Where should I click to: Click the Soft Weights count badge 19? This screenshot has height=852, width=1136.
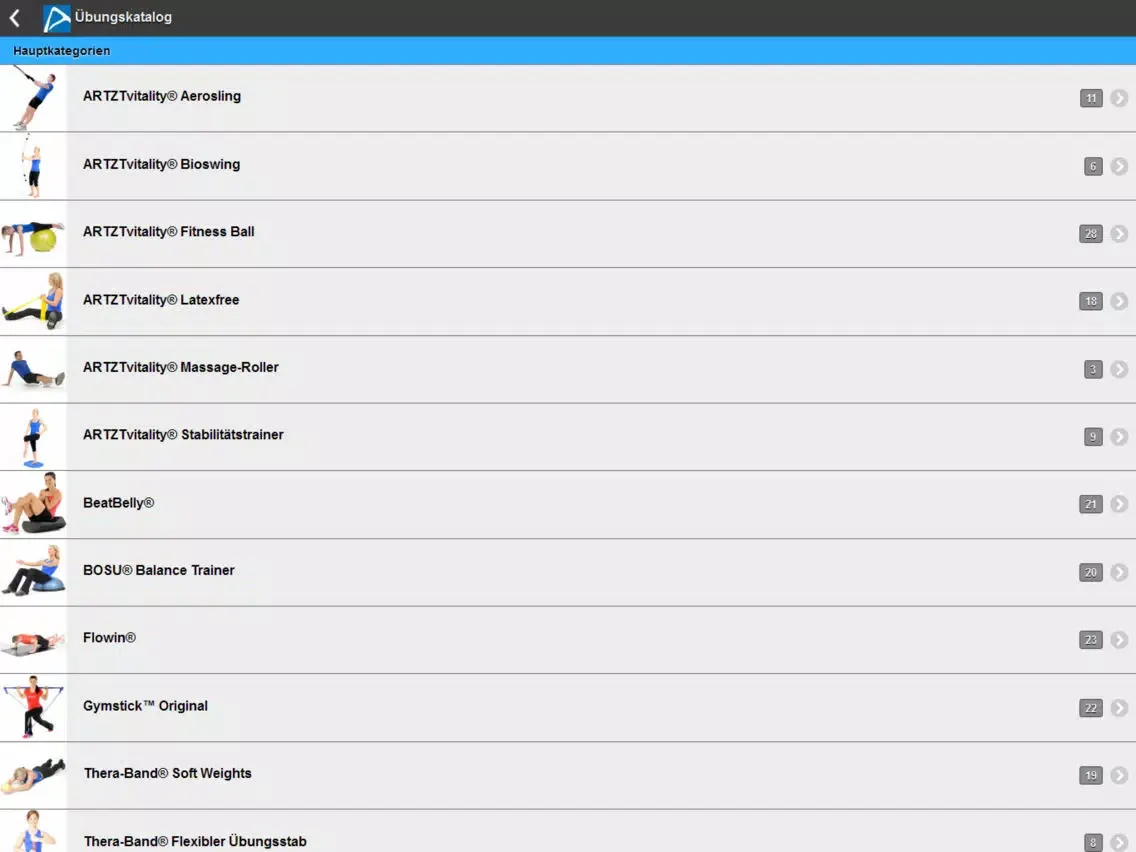click(x=1091, y=774)
